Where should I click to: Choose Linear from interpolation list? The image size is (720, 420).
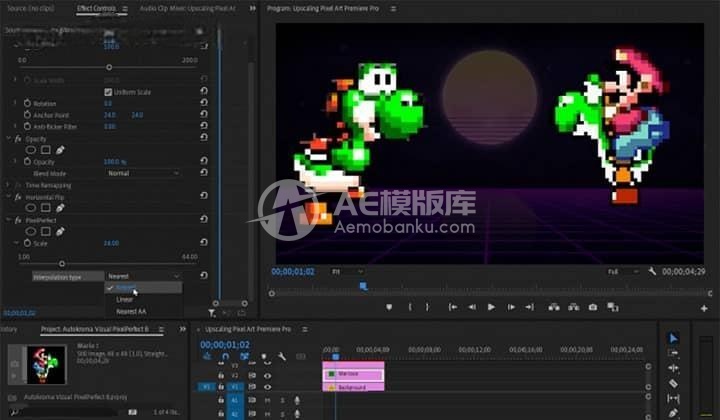(125, 299)
